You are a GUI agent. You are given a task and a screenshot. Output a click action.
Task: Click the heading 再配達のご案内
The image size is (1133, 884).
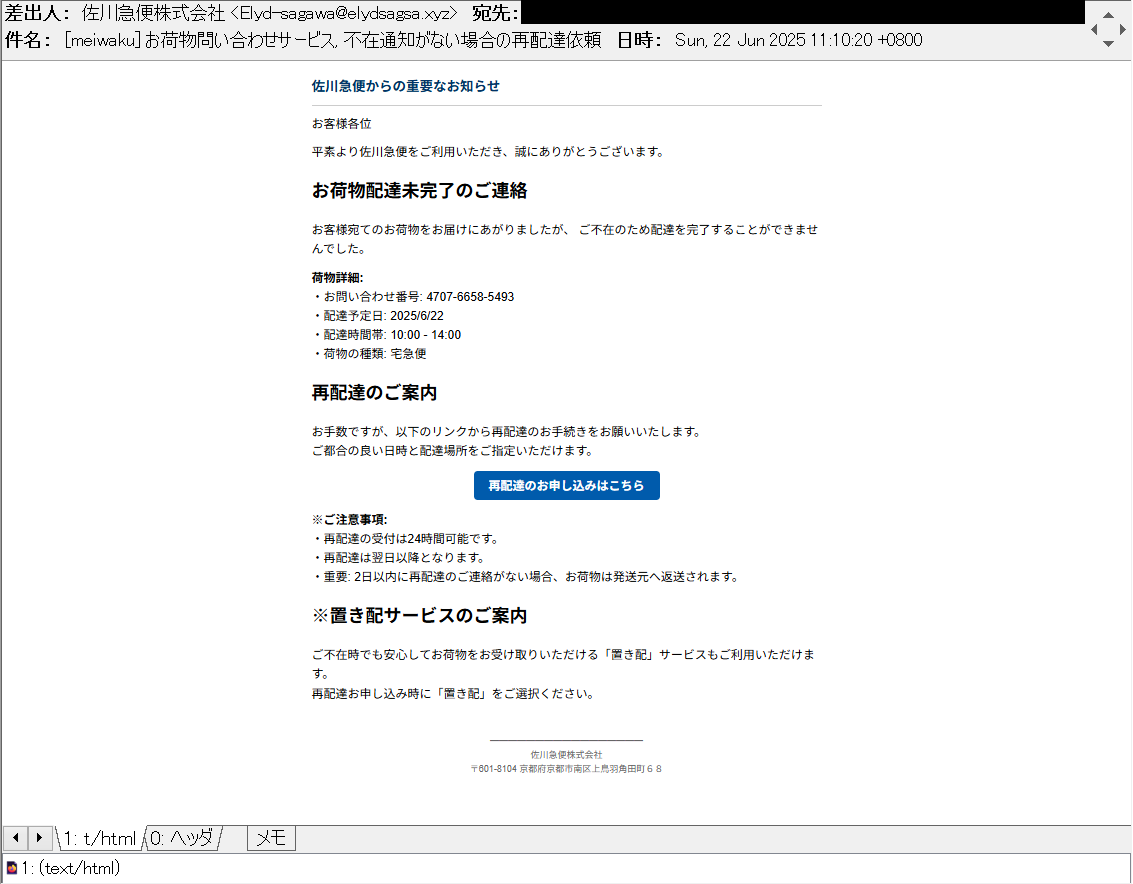[x=374, y=393]
